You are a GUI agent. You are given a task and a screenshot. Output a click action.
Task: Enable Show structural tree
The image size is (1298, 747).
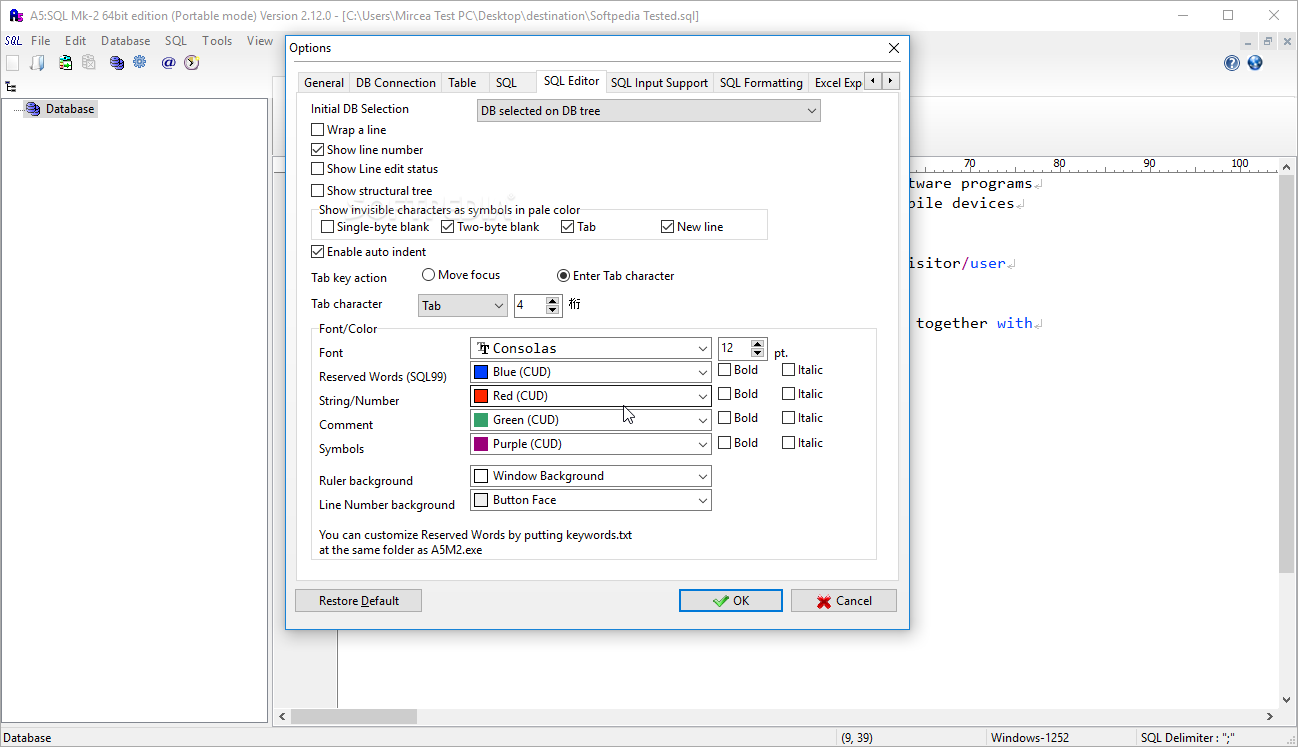point(318,191)
